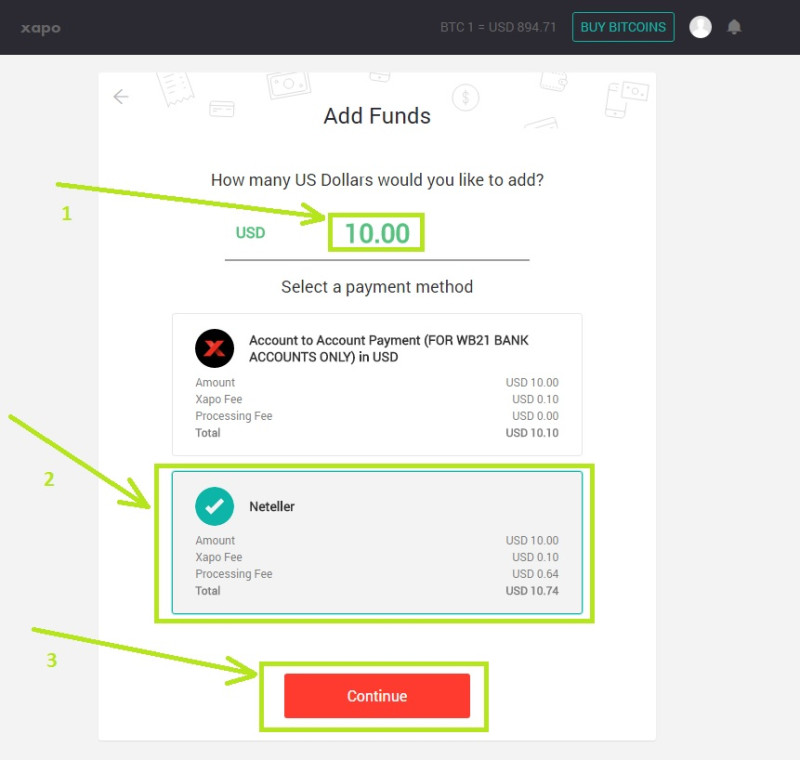Click the back arrow icon
This screenshot has width=800, height=760.
121,96
